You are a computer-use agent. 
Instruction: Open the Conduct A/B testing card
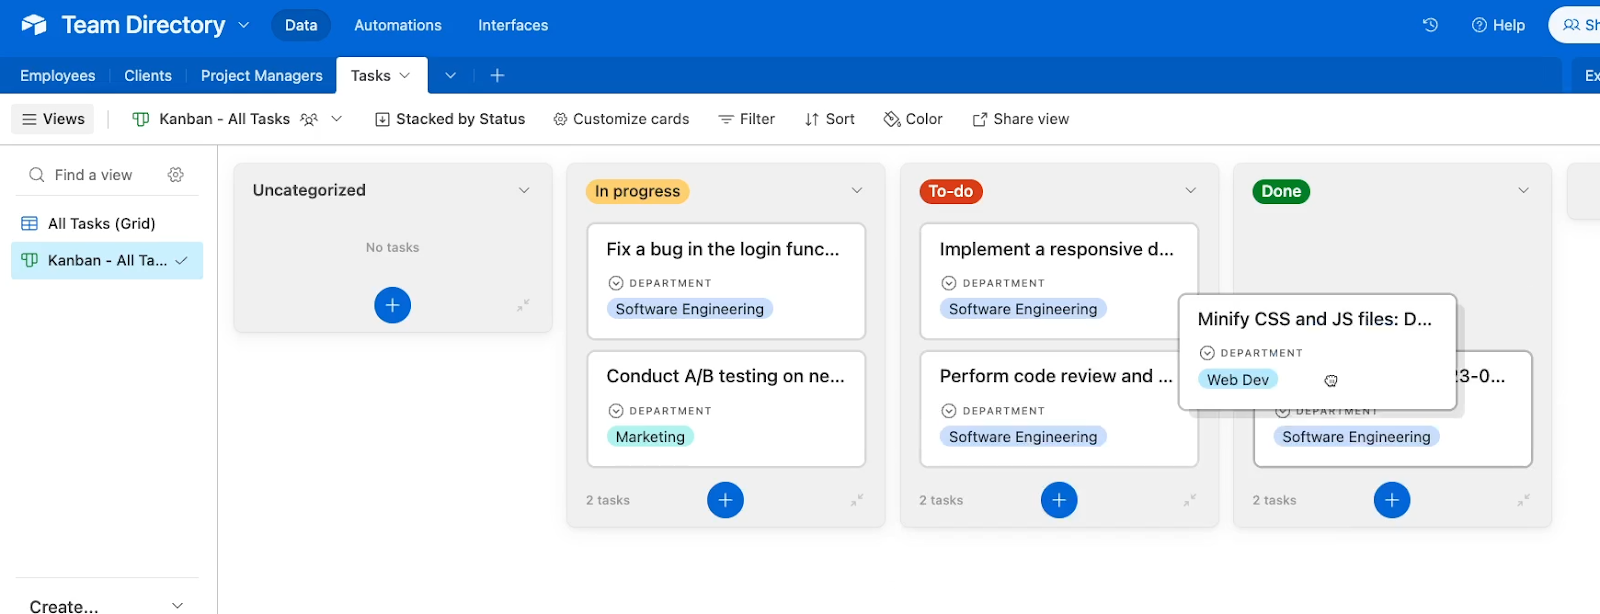point(726,409)
